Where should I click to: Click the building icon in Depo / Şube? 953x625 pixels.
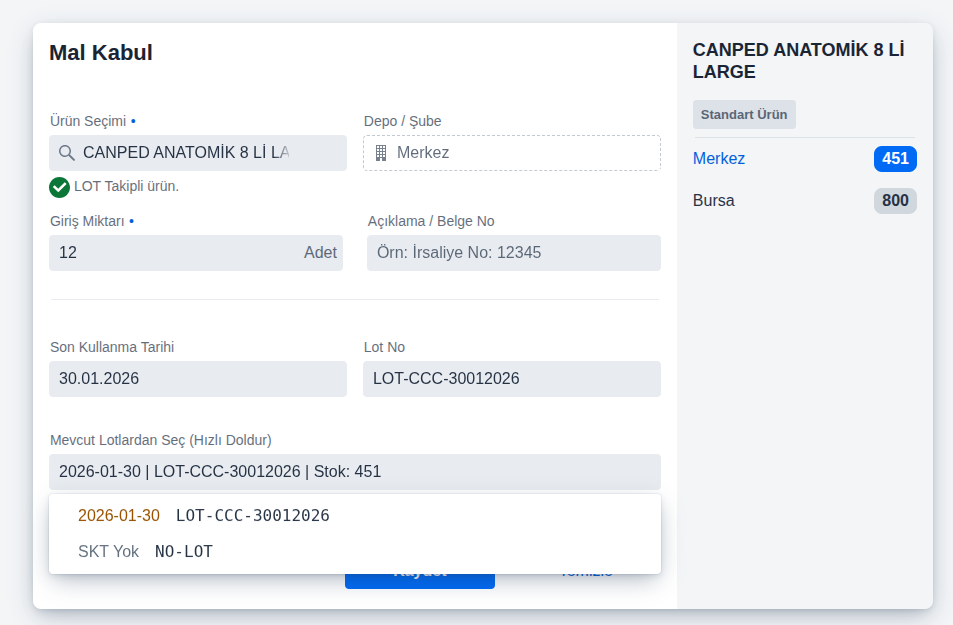380,153
